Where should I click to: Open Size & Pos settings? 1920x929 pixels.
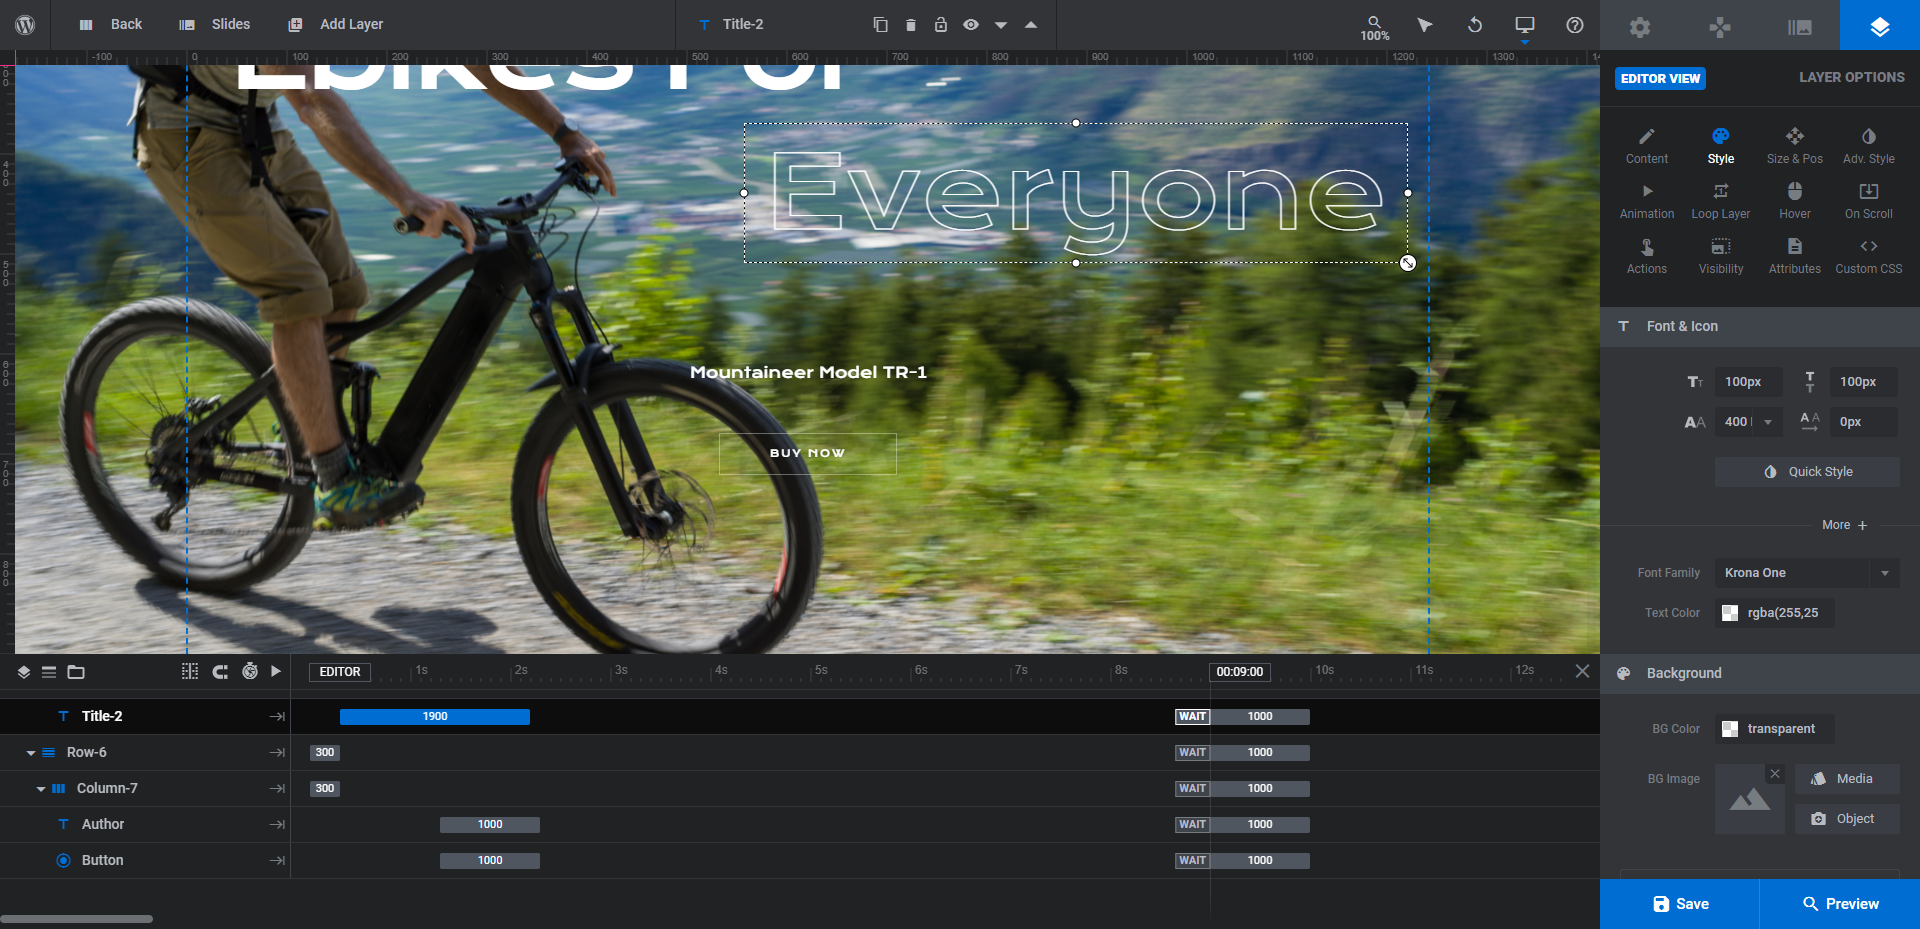pyautogui.click(x=1795, y=146)
